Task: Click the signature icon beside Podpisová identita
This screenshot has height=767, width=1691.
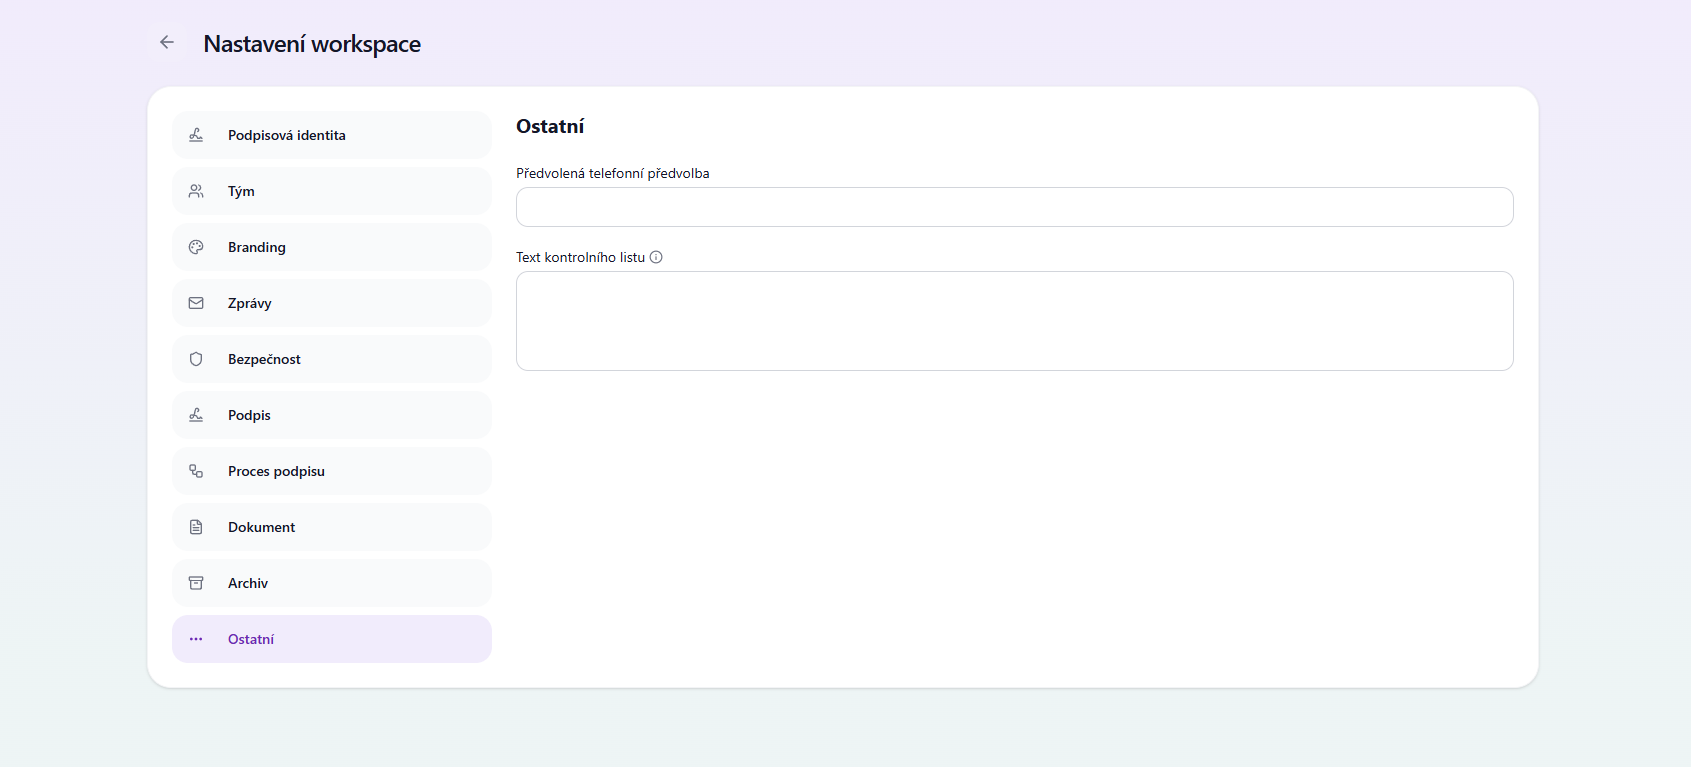Action: click(x=196, y=135)
